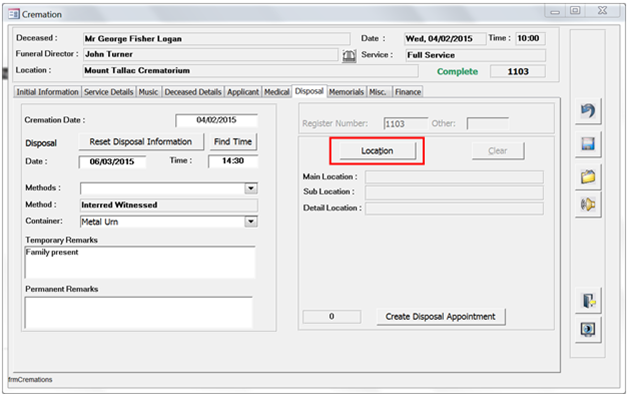Select the Applicant tab

(243, 92)
